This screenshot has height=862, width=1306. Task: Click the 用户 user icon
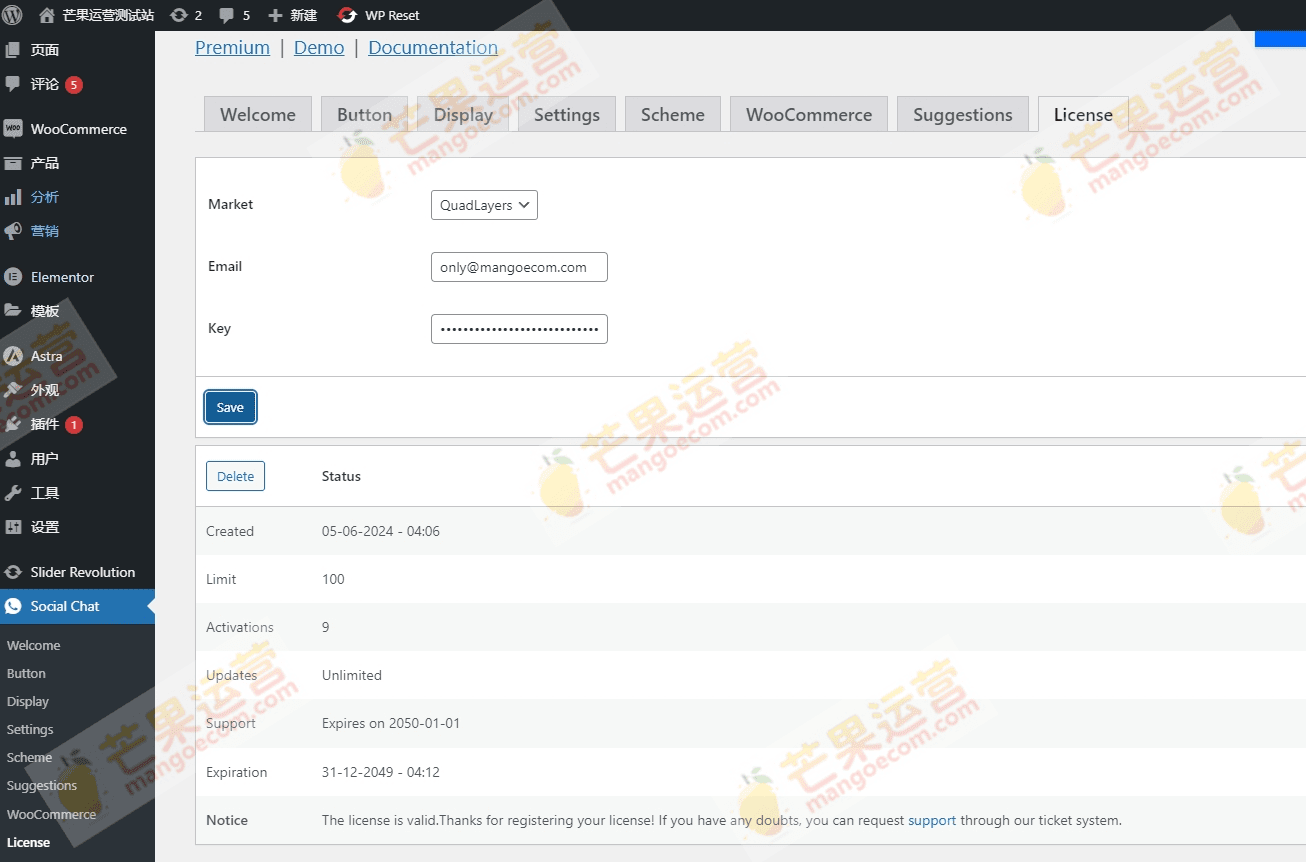click(13, 458)
